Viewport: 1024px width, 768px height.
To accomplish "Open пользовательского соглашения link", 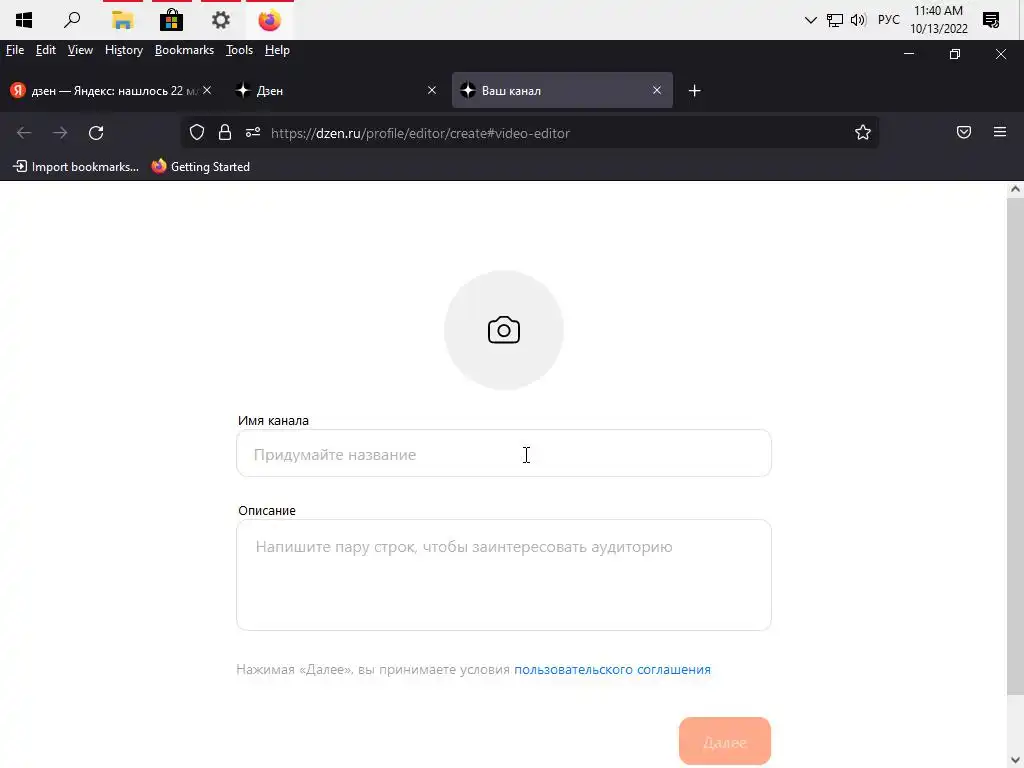I will click(612, 669).
